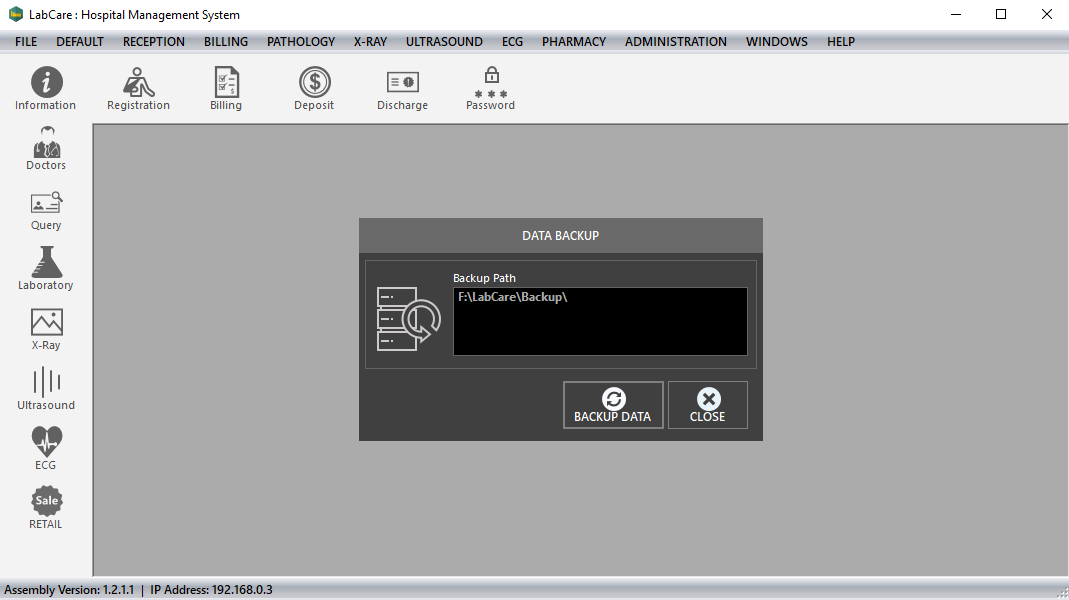Open the Laboratory flask icon
The width and height of the screenshot is (1069, 600).
(46, 269)
